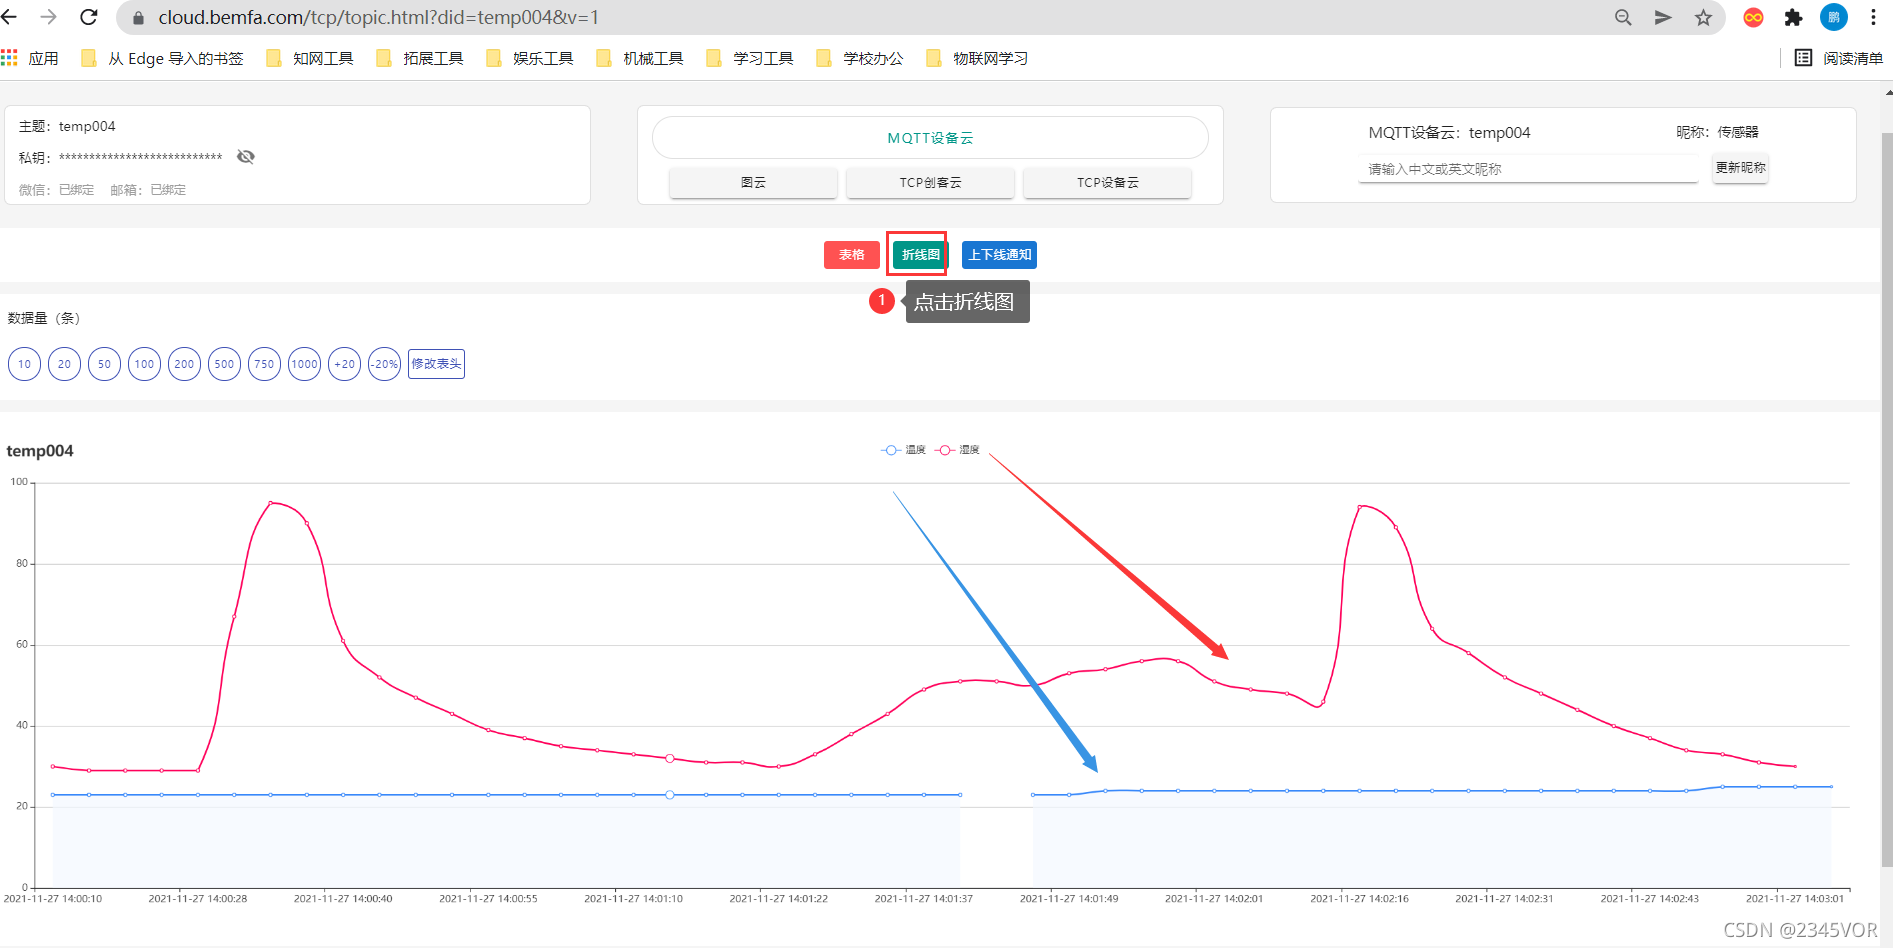1893x948 pixels.
Task: Switch to TCP设备云 tab
Action: (1107, 183)
